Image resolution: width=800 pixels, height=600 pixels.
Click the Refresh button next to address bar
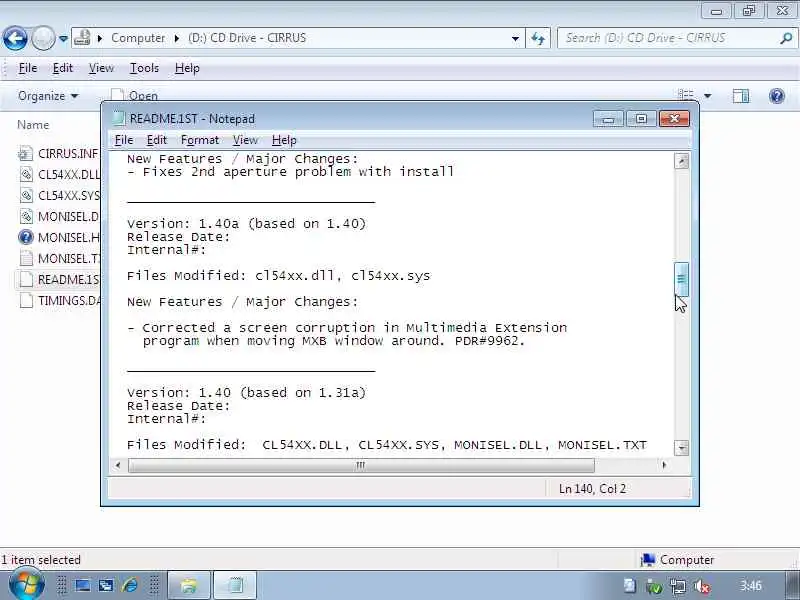pos(538,38)
